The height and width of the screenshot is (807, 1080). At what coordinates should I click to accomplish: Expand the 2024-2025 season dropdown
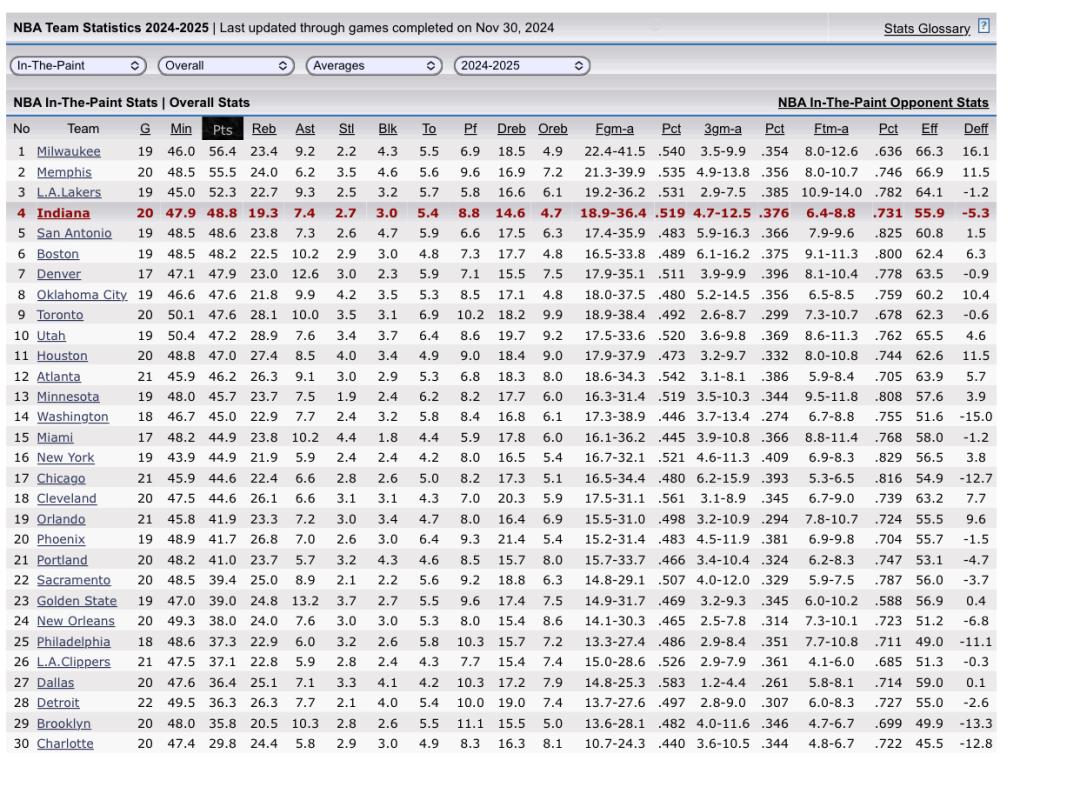521,66
